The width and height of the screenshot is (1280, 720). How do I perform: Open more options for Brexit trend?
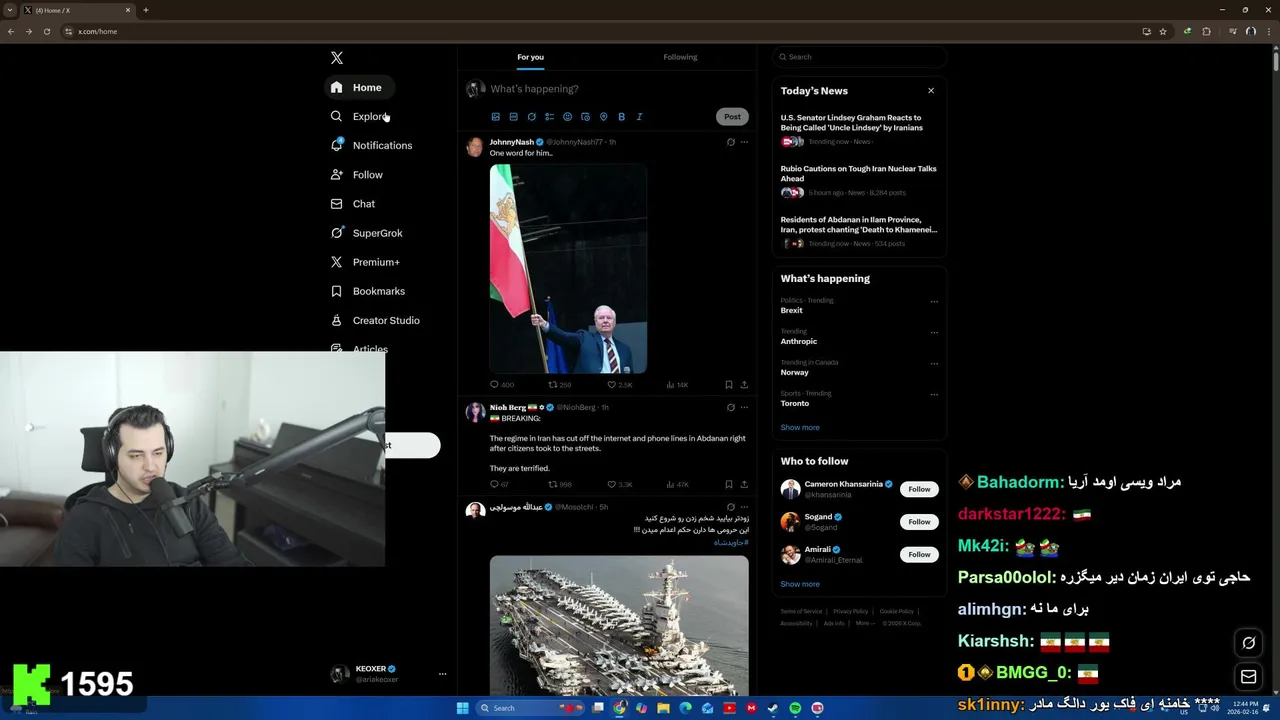point(934,301)
